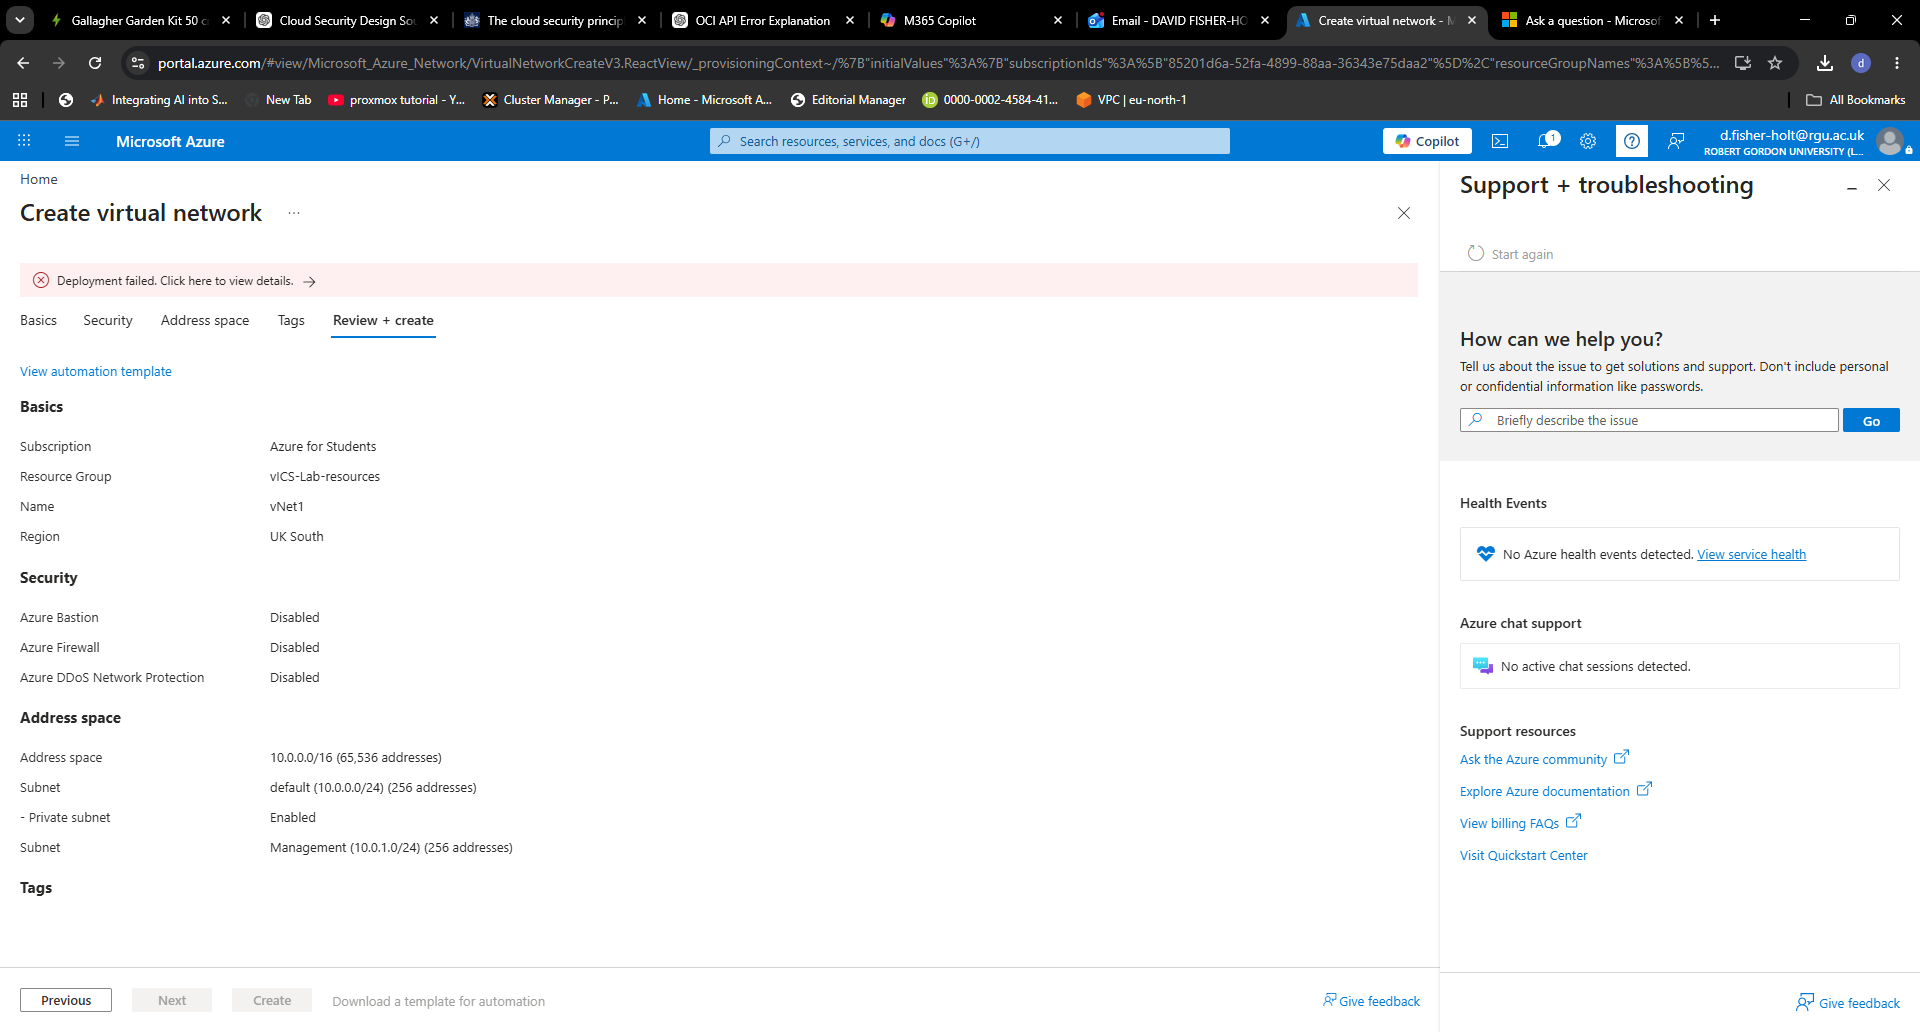The image size is (1920, 1032).
Task: Click the Microsoft Azure portal title
Action: tap(170, 141)
